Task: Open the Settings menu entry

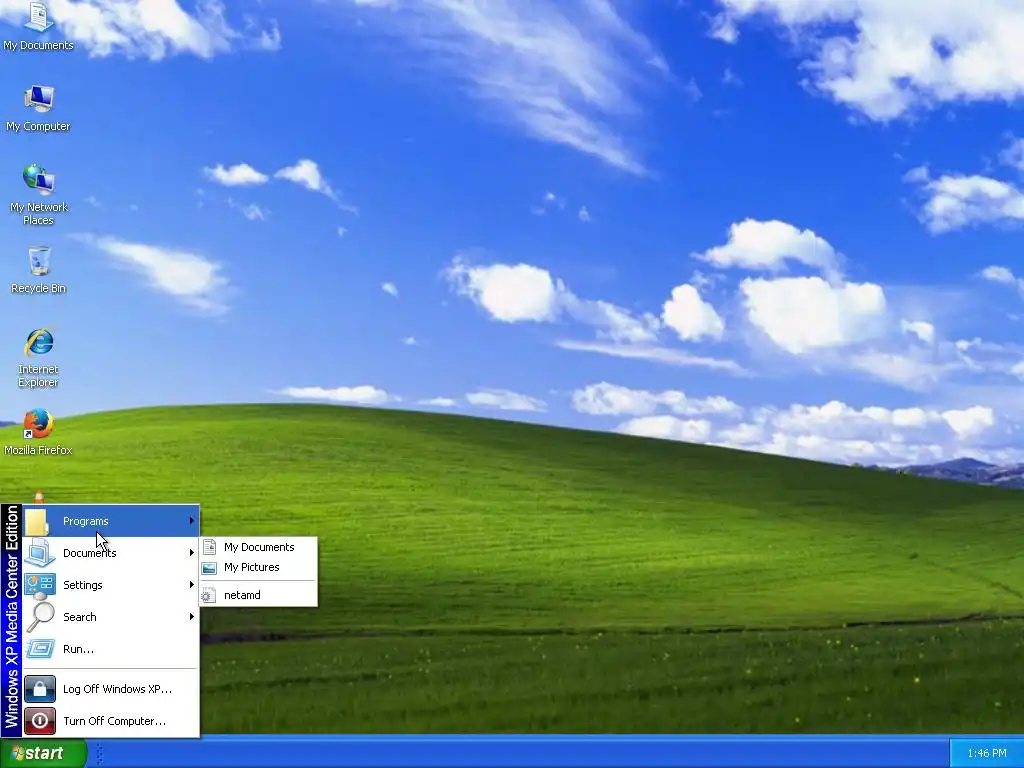Action: (111, 585)
